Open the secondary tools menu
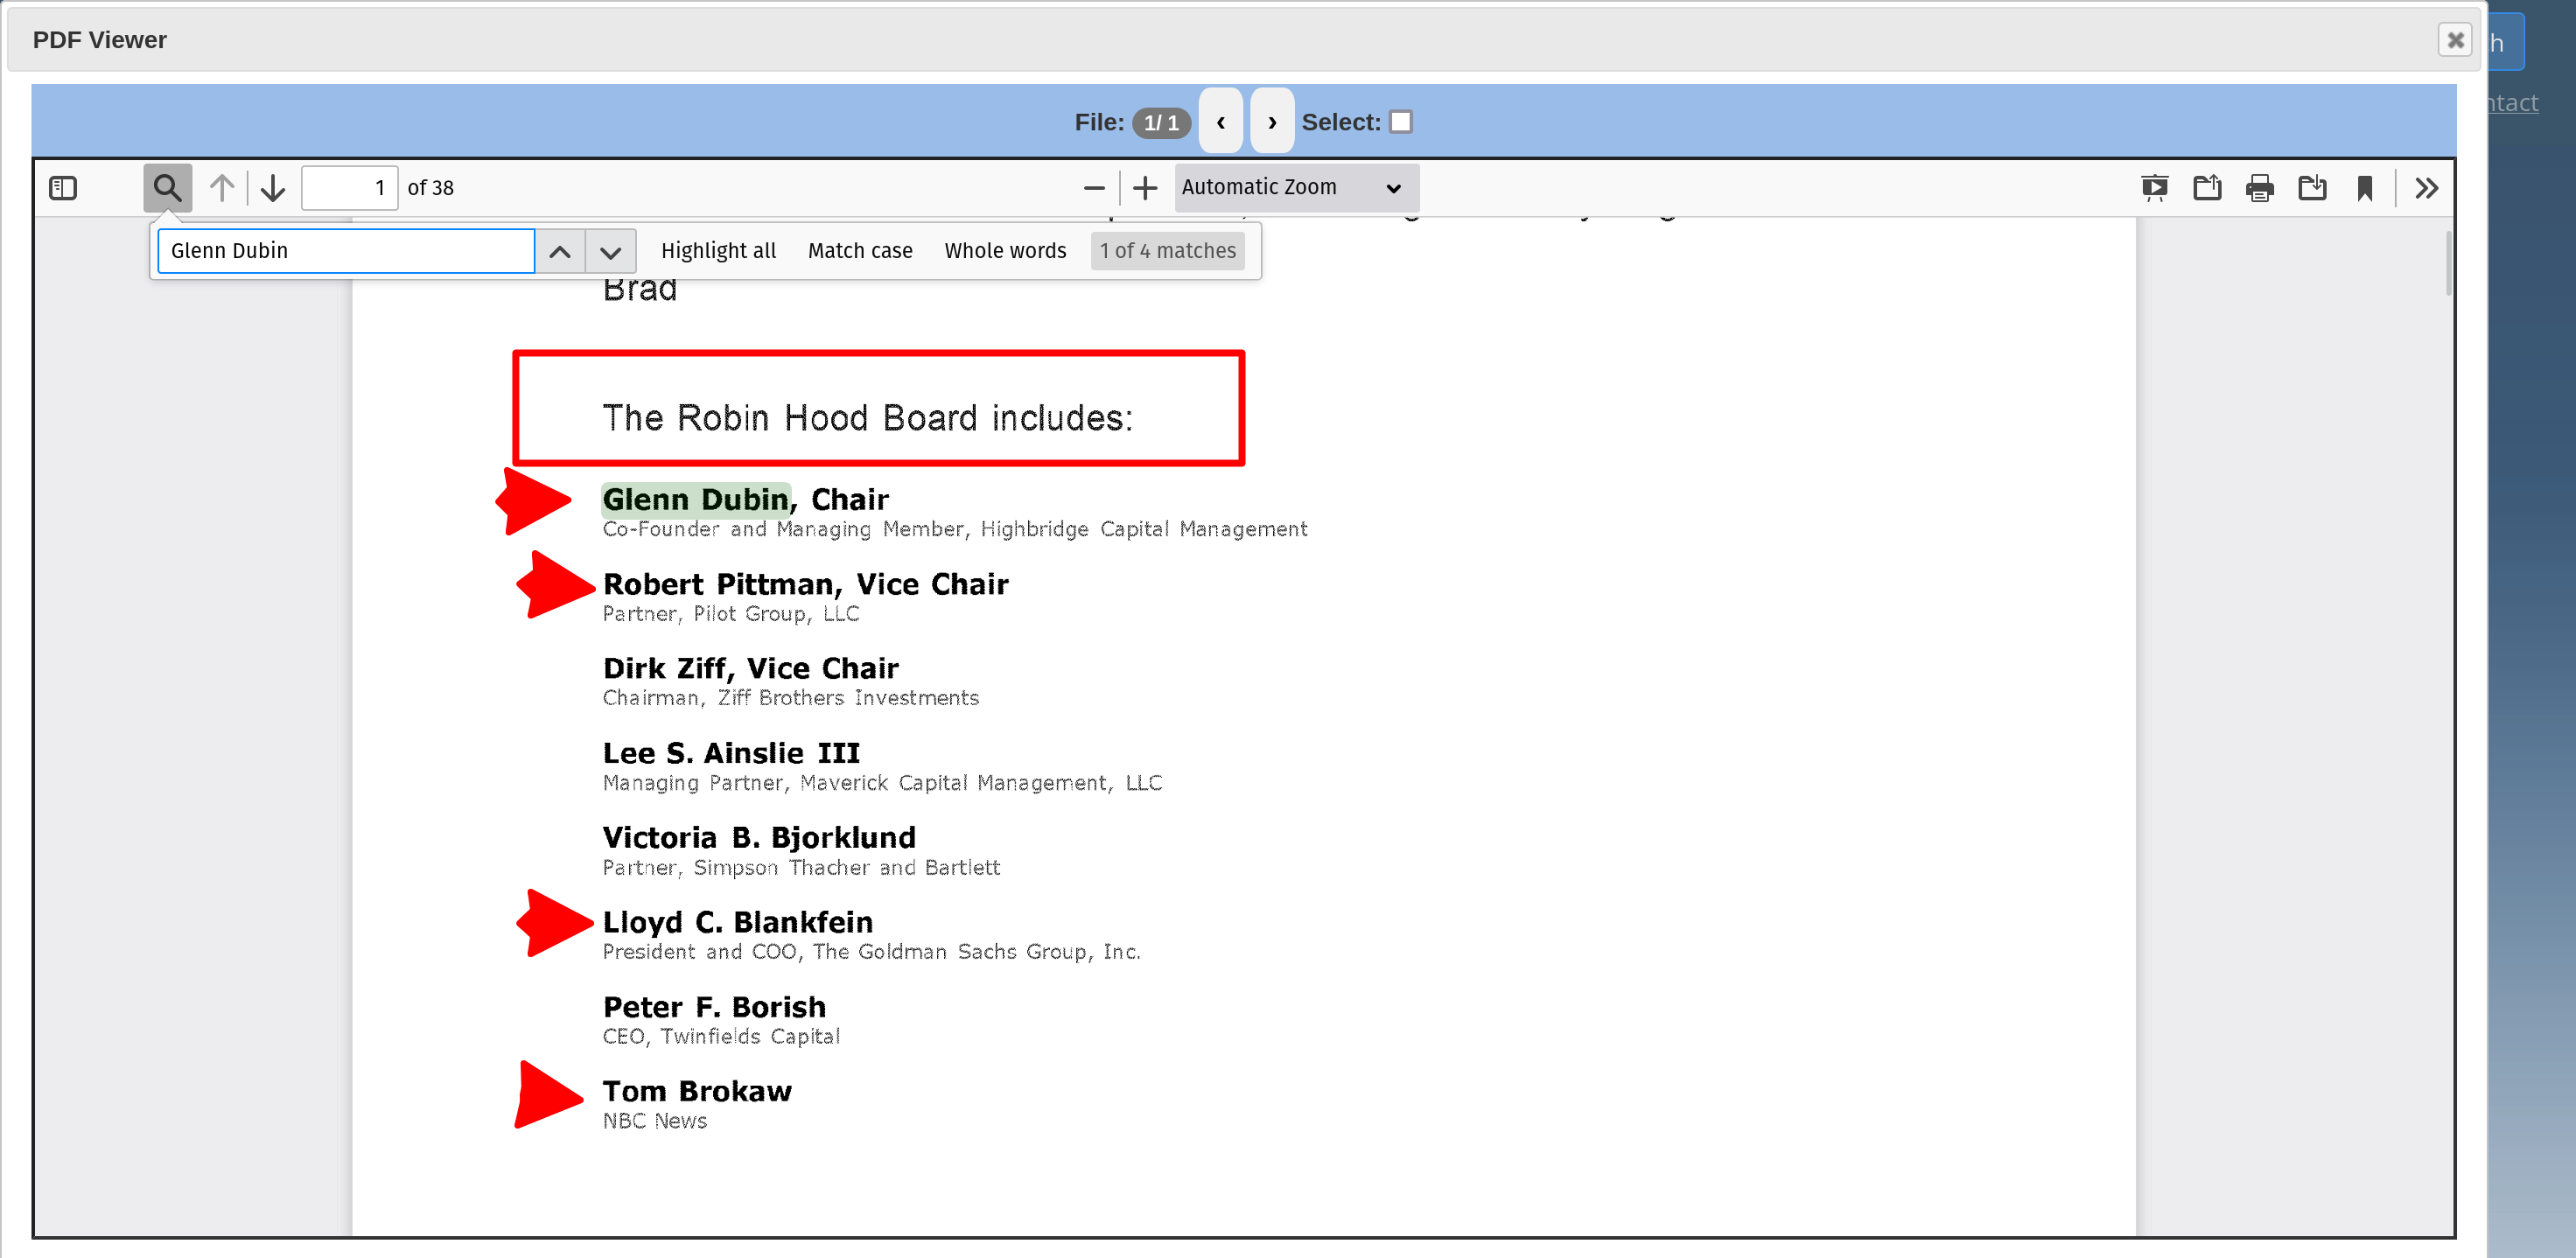 pyautogui.click(x=2426, y=188)
